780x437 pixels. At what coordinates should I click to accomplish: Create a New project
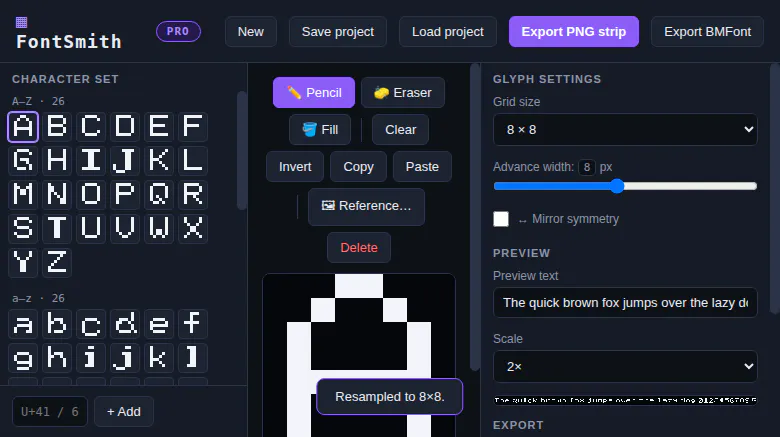point(251,32)
